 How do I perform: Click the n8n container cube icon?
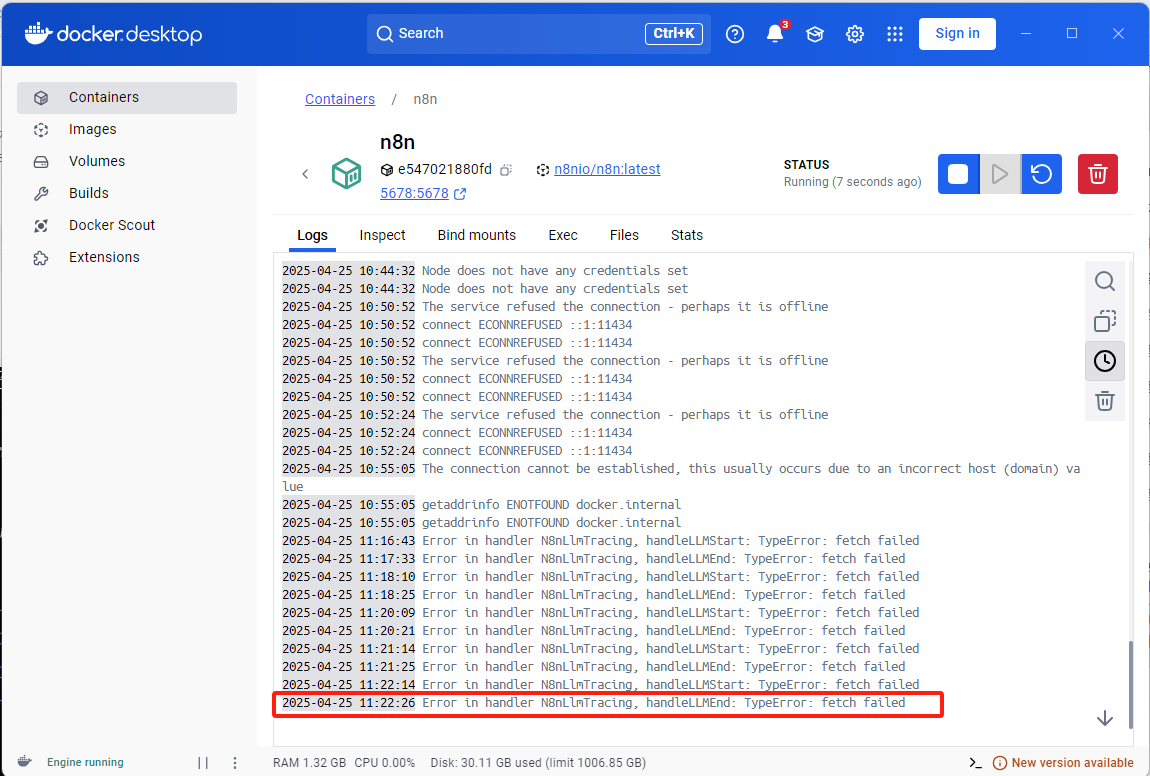(346, 174)
